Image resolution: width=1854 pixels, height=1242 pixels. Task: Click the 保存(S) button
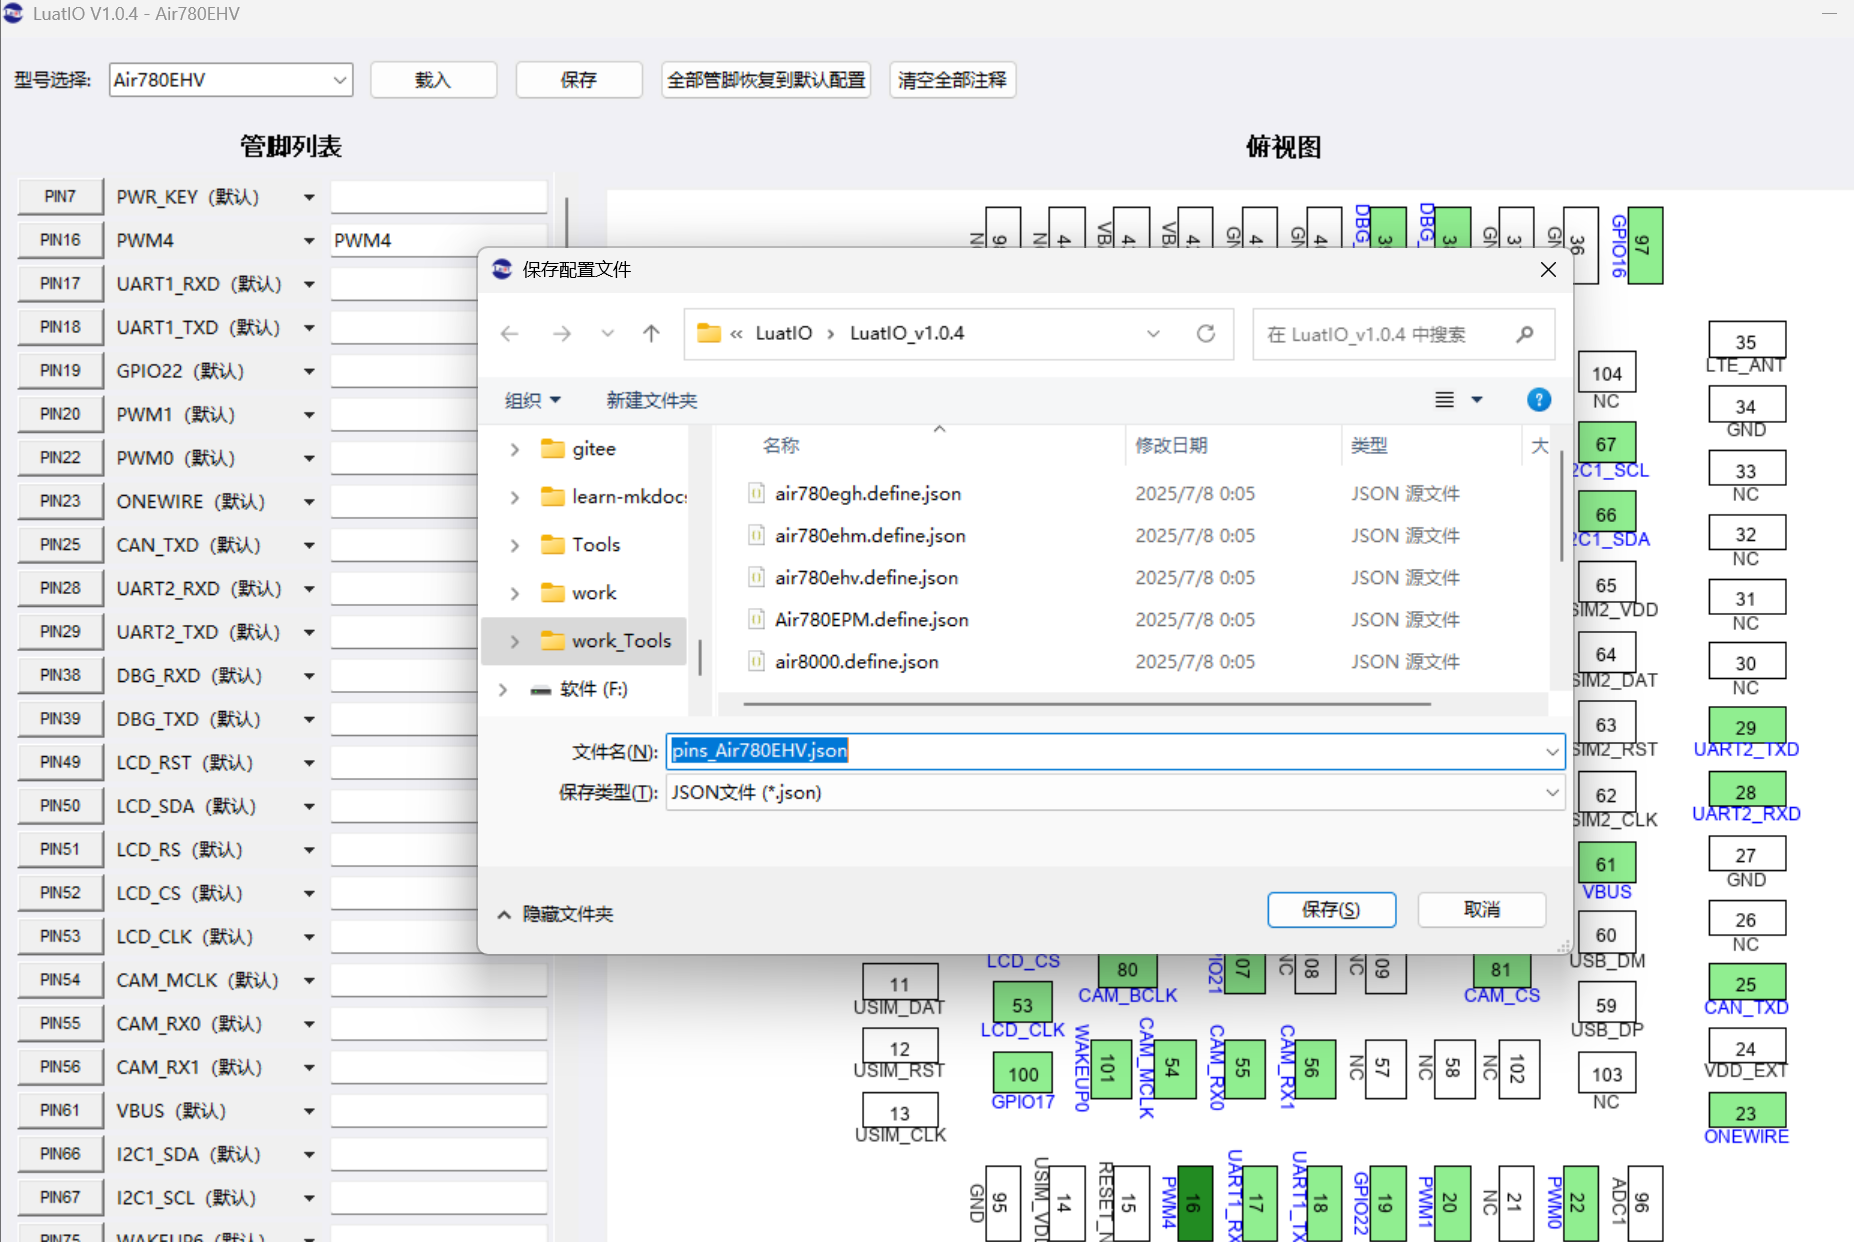tap(1331, 910)
